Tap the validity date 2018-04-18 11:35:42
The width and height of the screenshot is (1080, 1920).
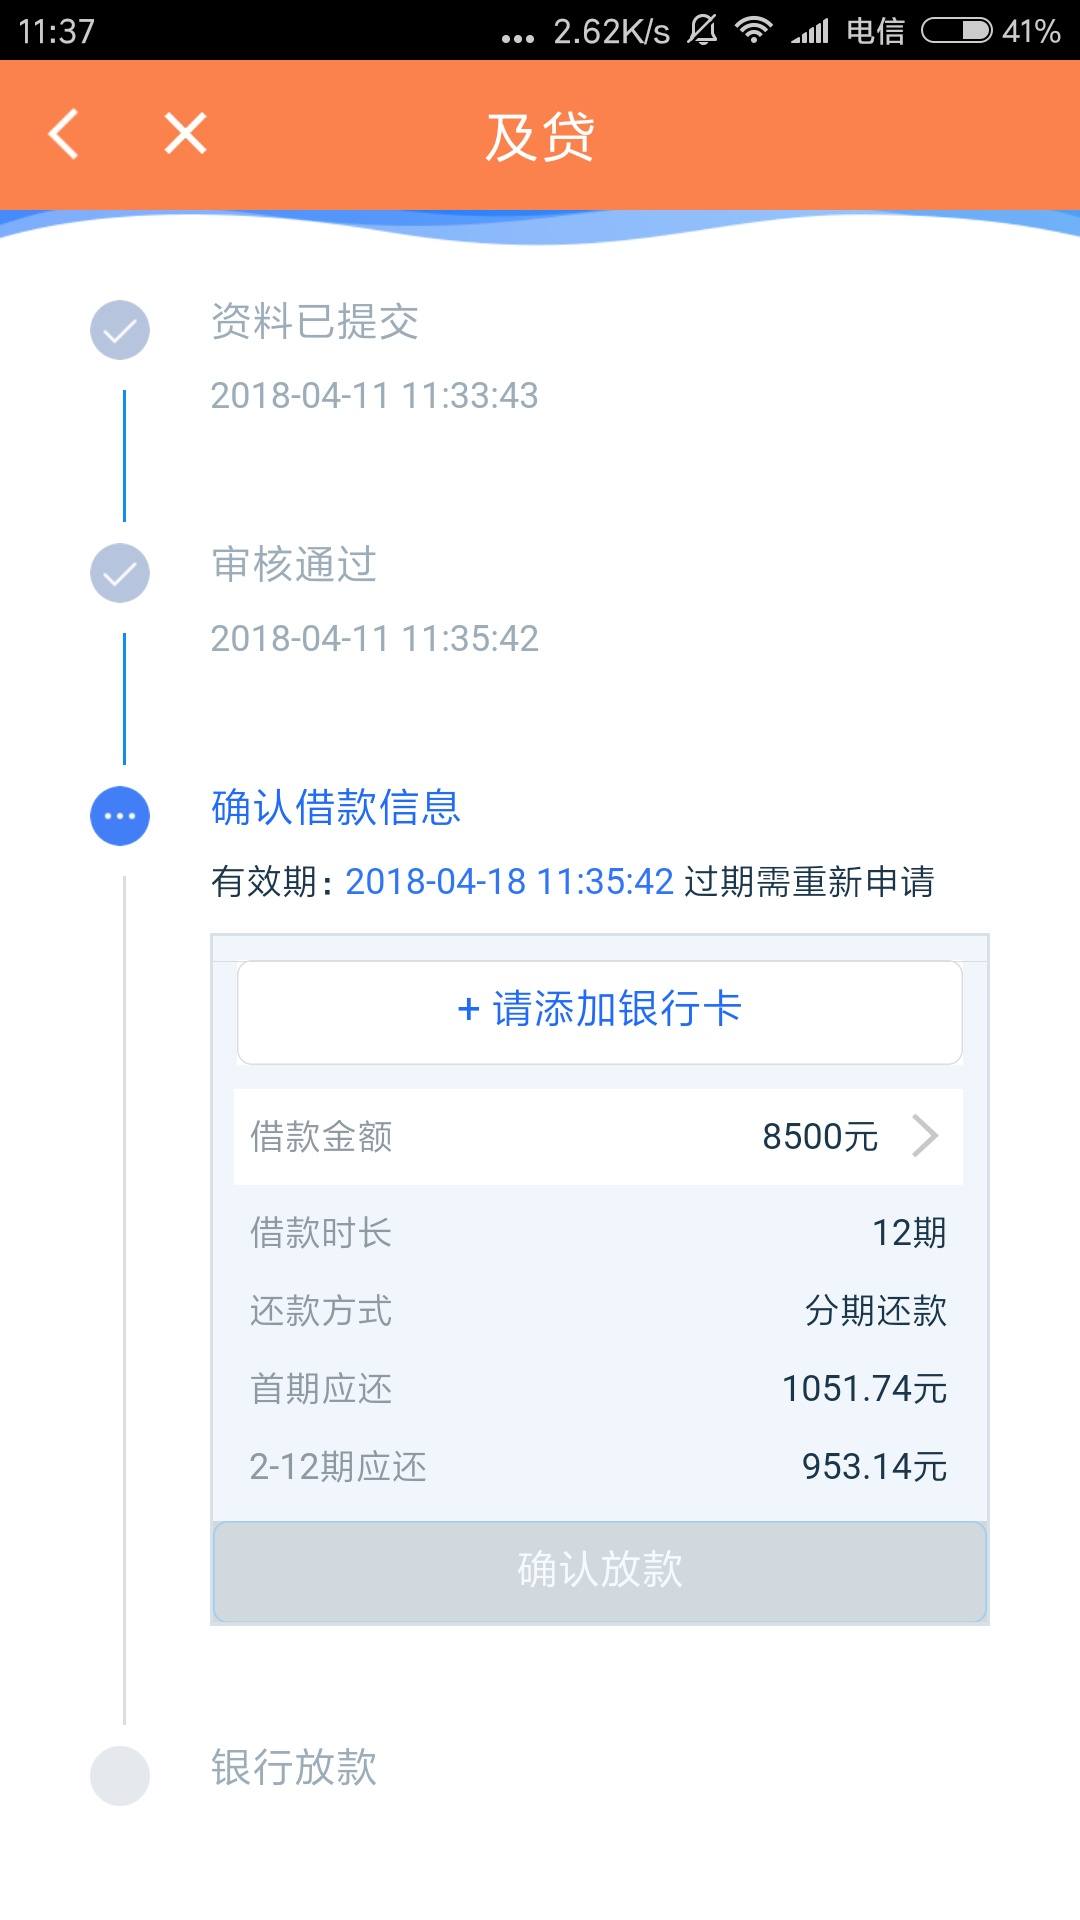click(x=510, y=882)
